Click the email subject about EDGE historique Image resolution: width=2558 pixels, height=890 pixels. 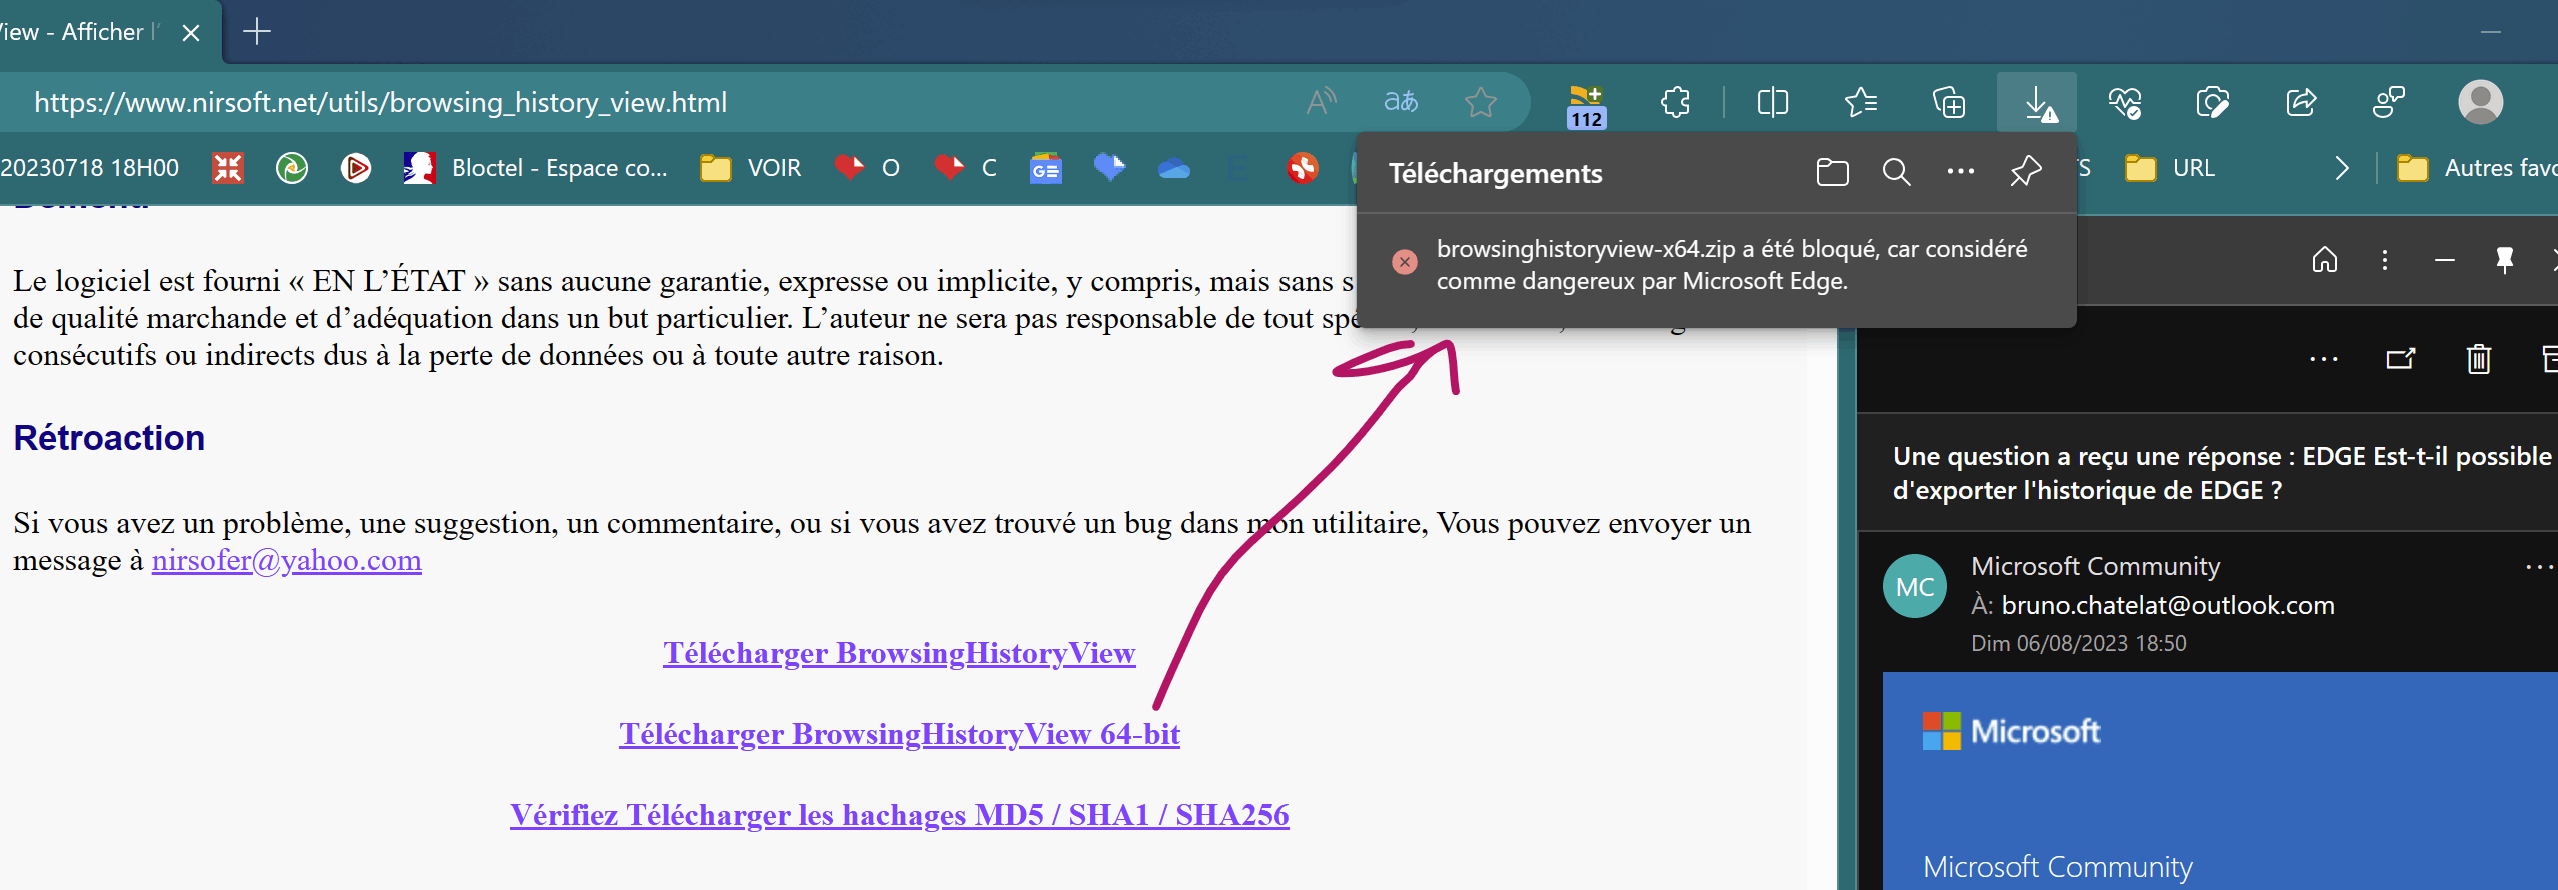point(2222,473)
